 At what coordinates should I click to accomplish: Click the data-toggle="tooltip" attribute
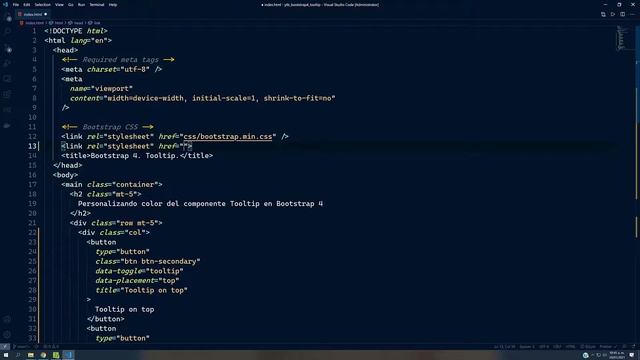pyautogui.click(x=139, y=271)
